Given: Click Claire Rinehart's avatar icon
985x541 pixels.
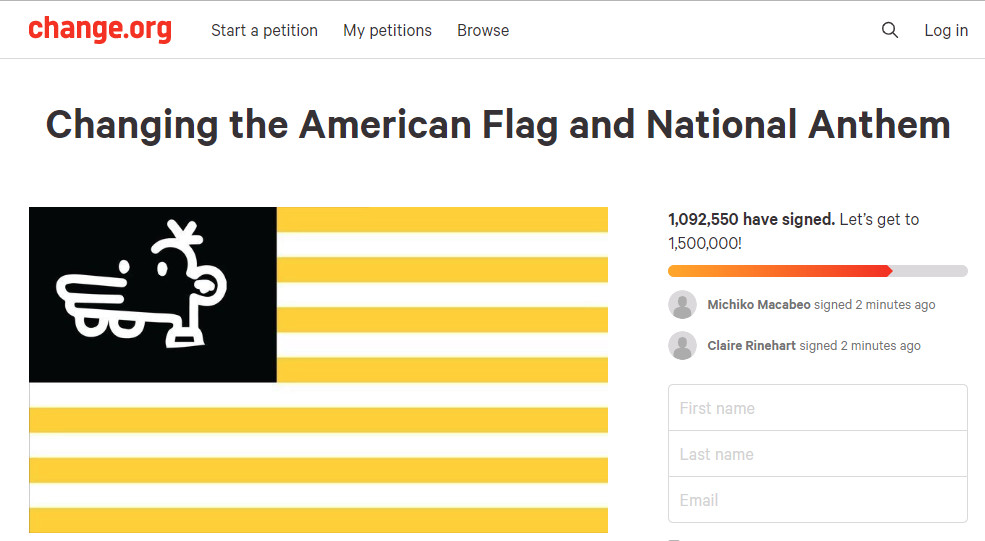Looking at the screenshot, I should point(683,346).
